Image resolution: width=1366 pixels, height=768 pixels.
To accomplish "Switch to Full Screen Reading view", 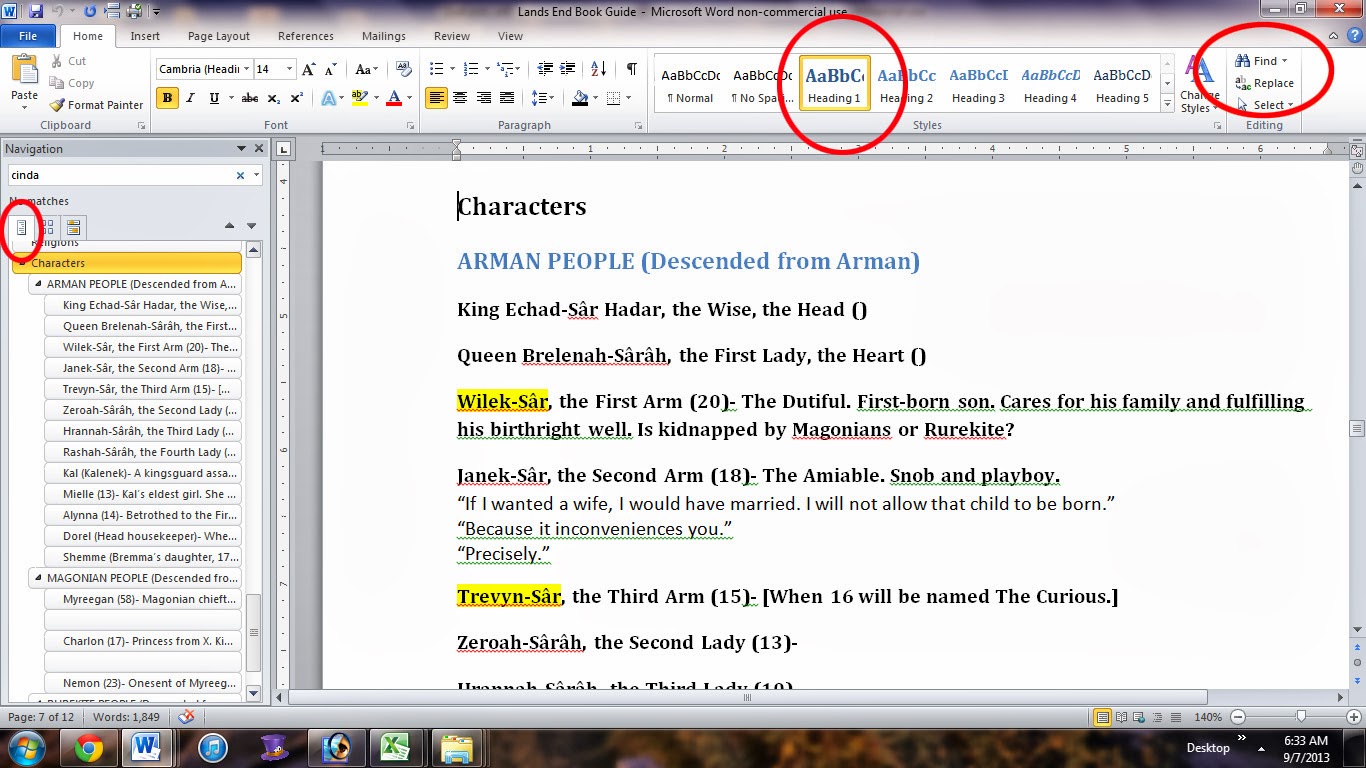I will point(1121,717).
